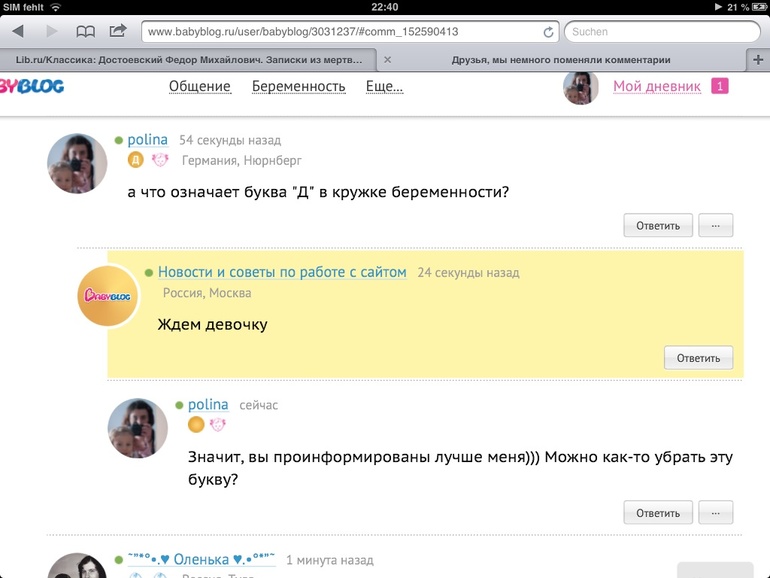Click Ответить under Можно как-то убрать comment

[658, 513]
